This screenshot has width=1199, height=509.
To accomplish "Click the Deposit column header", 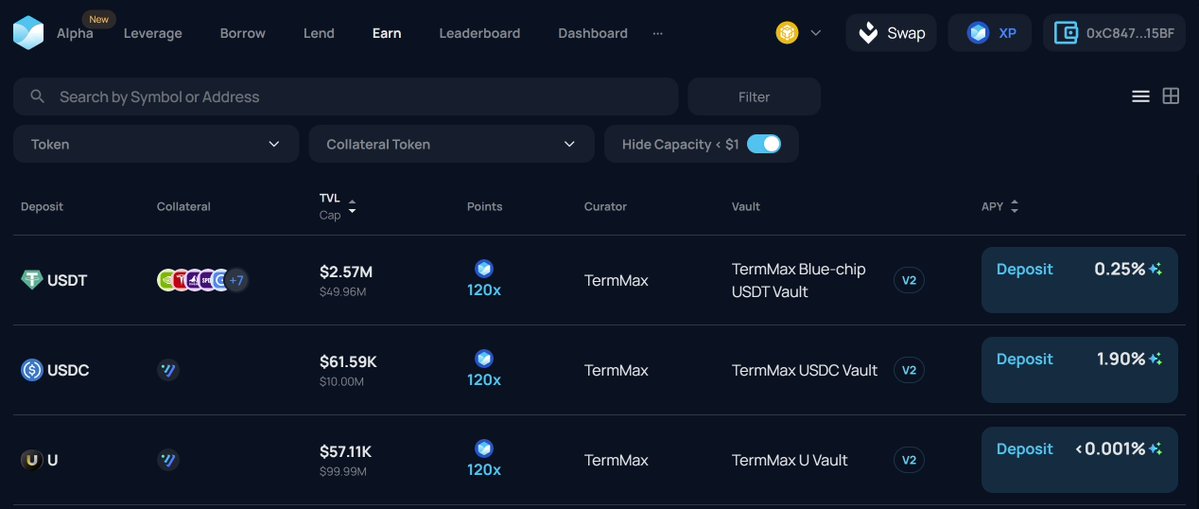I will pos(42,206).
